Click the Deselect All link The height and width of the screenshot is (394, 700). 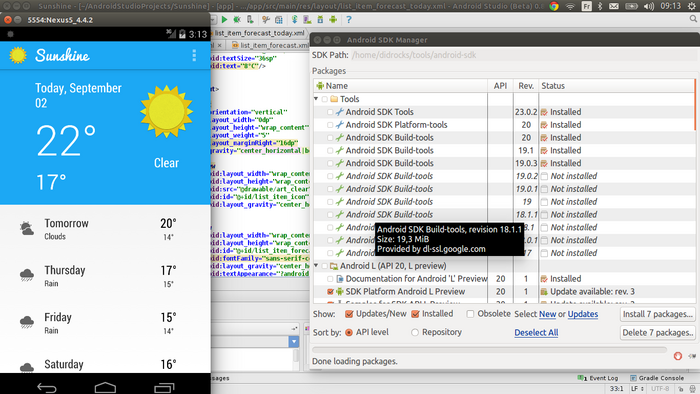point(536,332)
